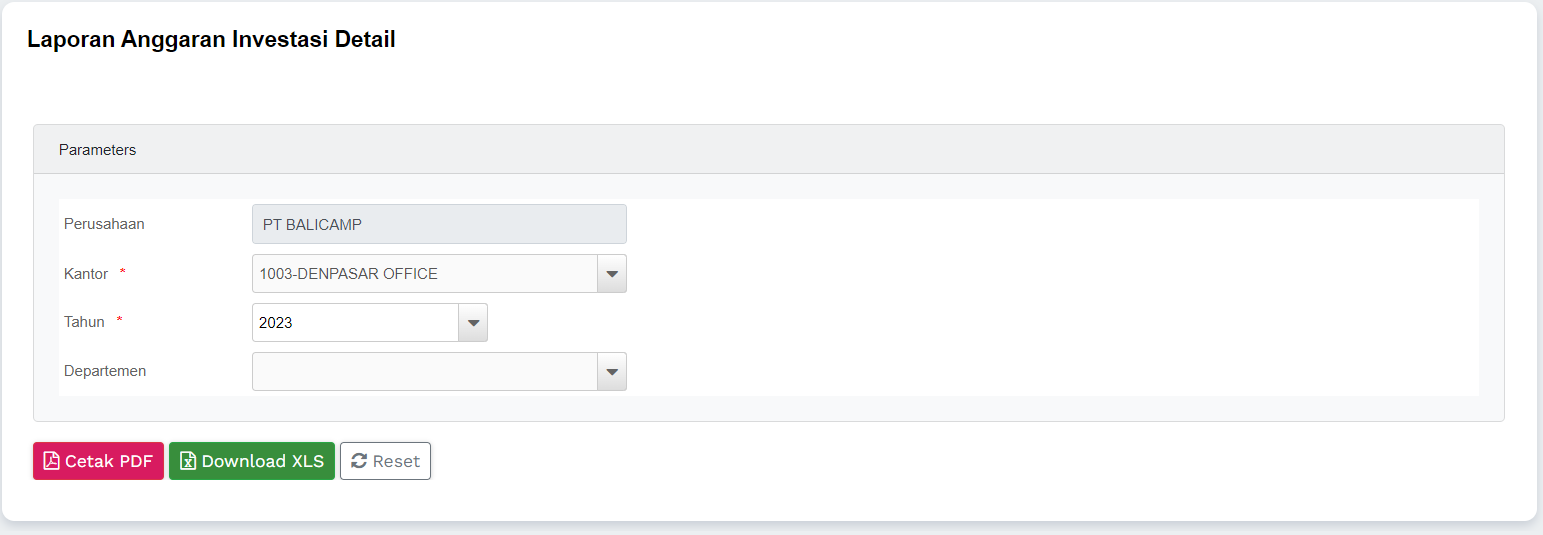Click the Tahun field label
This screenshot has width=1543, height=535.
[84, 322]
